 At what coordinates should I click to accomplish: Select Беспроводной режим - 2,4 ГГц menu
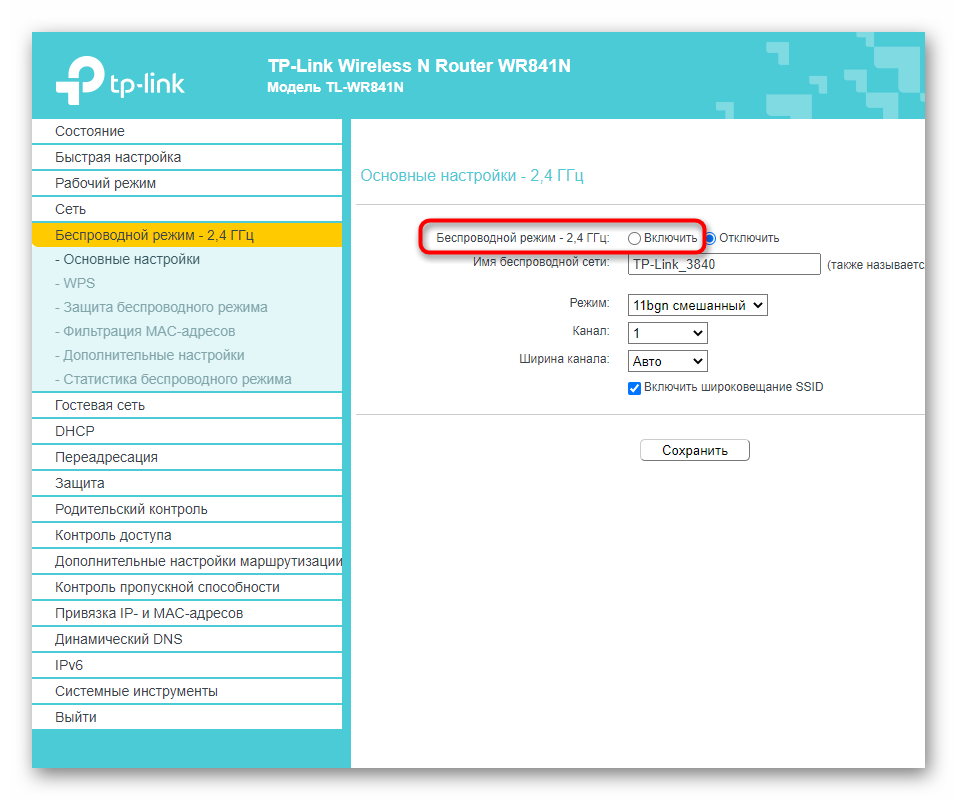[187, 235]
